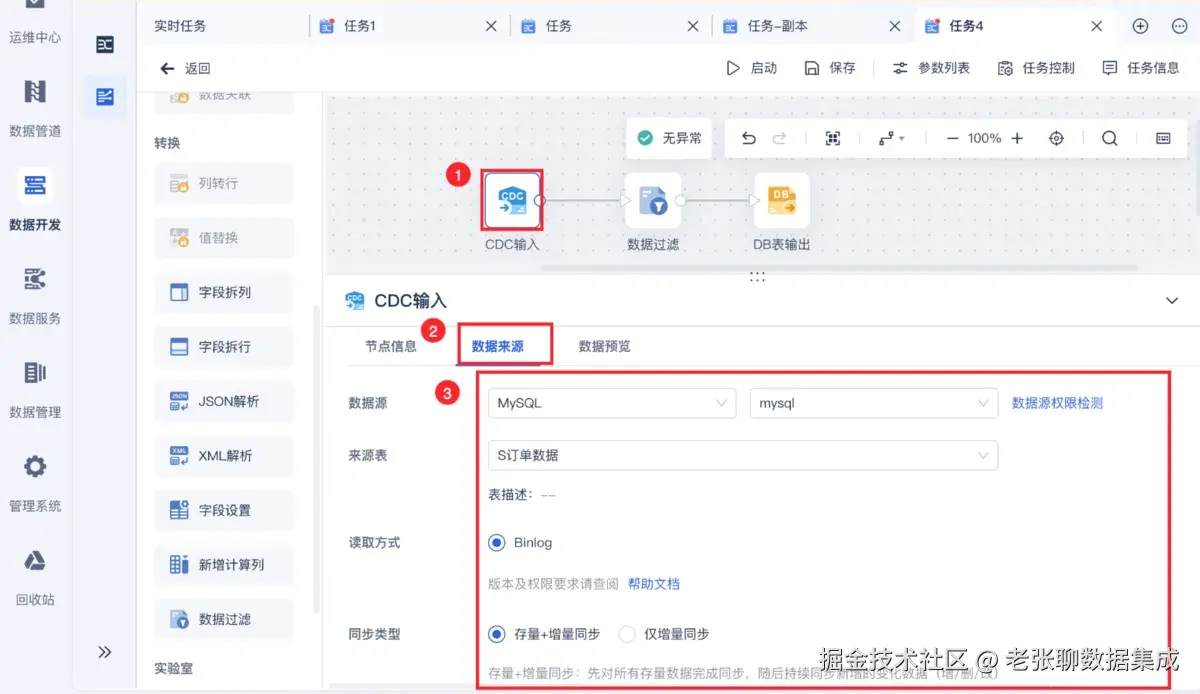Choose the 数据过滤 operator in palette
Image resolution: width=1200 pixels, height=694 pixels.
point(224,620)
